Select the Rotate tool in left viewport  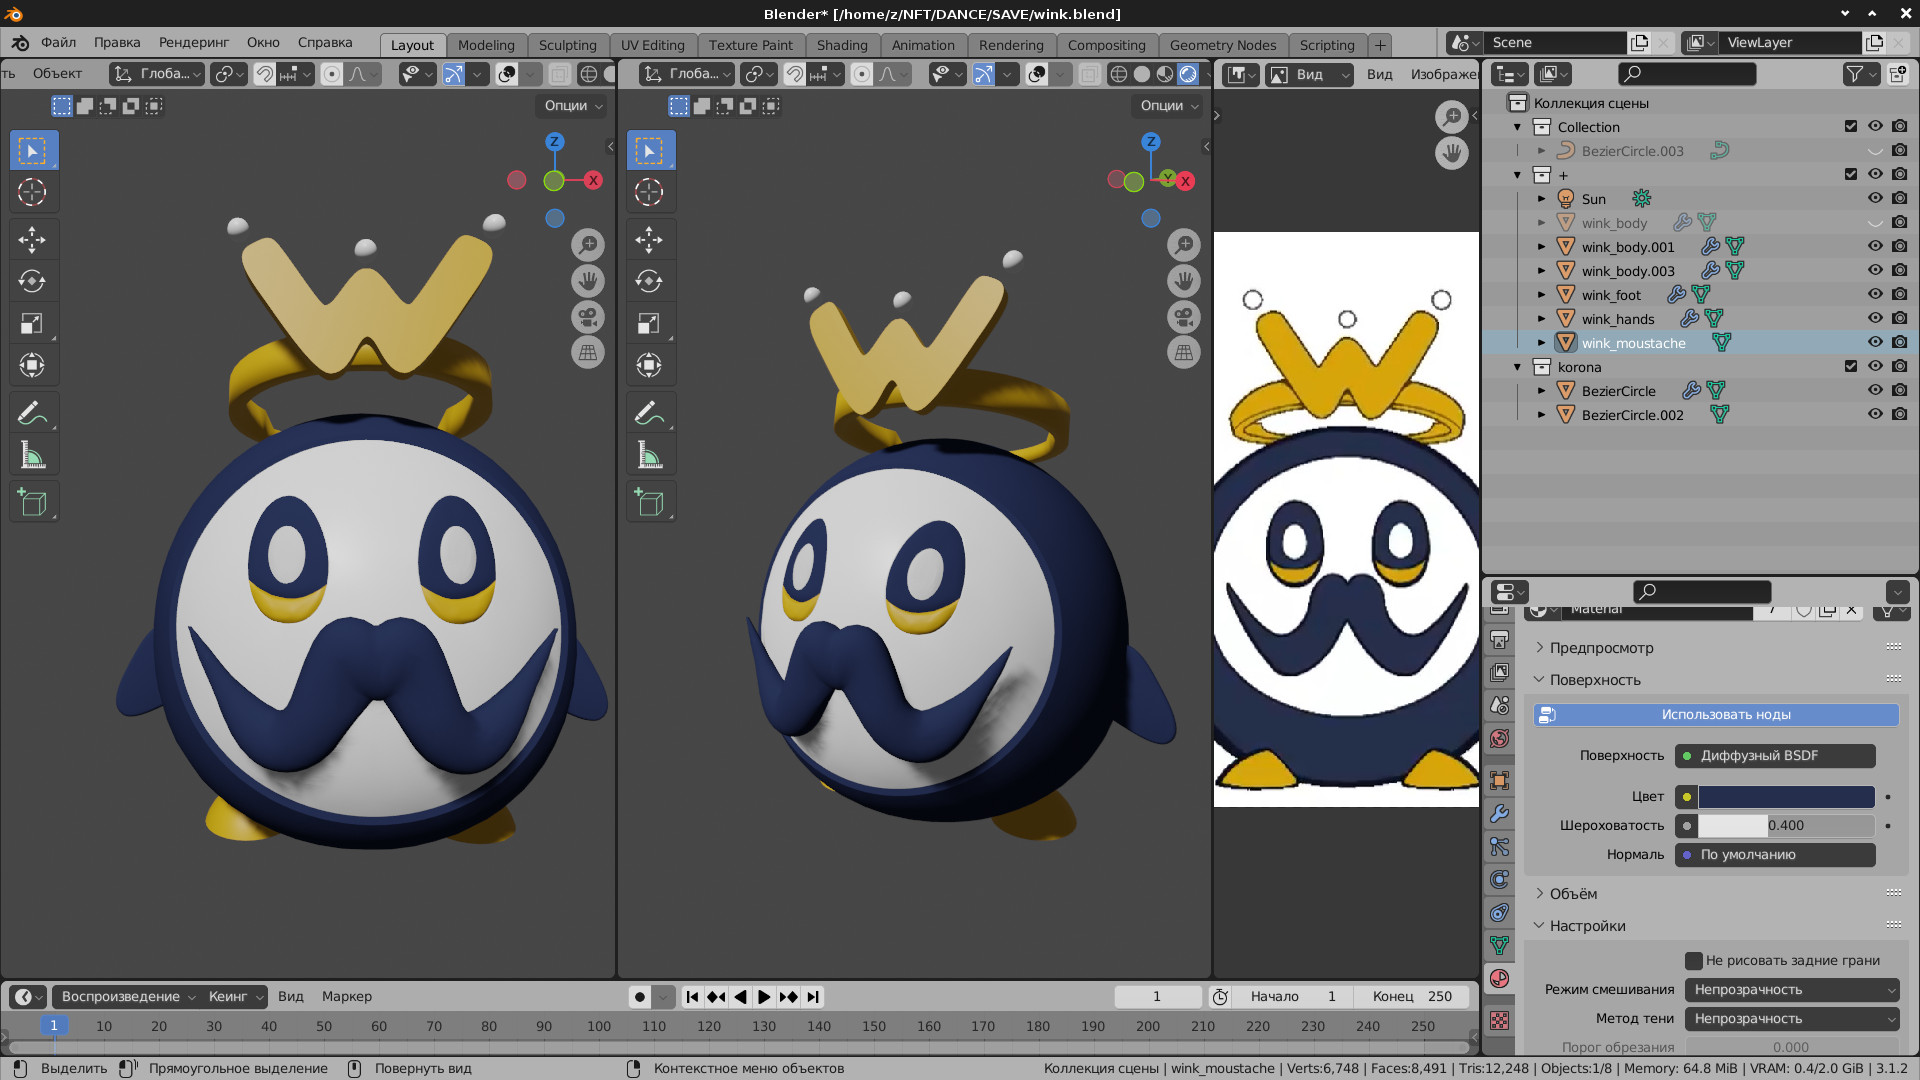pyautogui.click(x=32, y=282)
